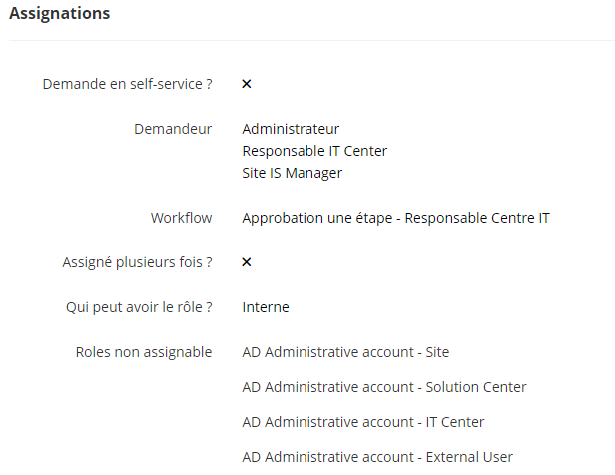Click the X mark beside Assigné plusieurs fois
Image resolution: width=615 pixels, height=475 pixels.
click(x=247, y=262)
